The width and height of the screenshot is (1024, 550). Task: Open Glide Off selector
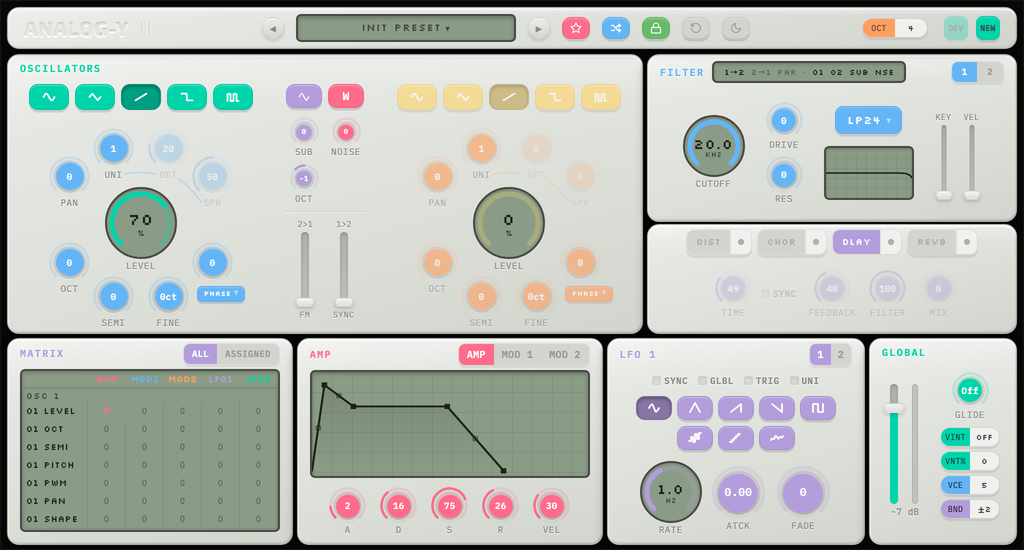pyautogui.click(x=969, y=391)
